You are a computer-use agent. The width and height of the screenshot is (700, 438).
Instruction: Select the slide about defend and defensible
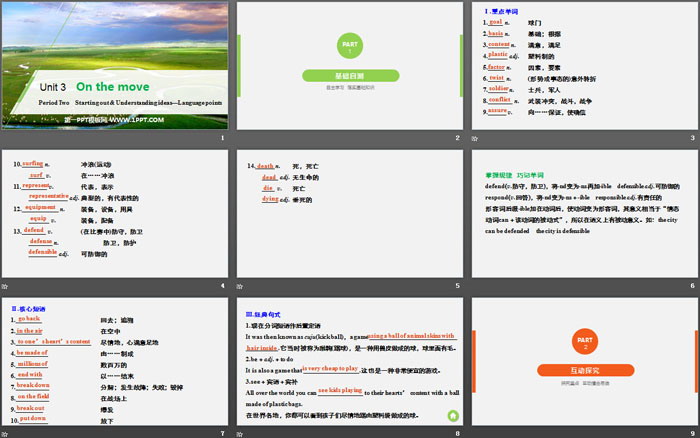(x=582, y=213)
